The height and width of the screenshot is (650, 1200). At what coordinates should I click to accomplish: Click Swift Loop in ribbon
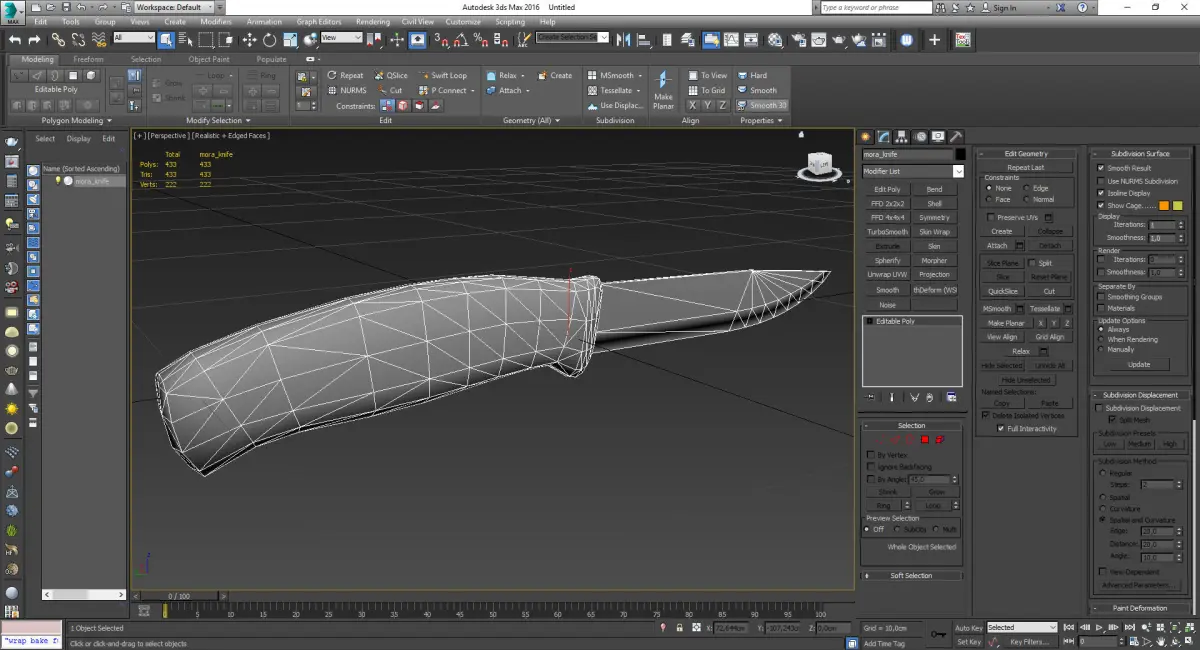[443, 75]
